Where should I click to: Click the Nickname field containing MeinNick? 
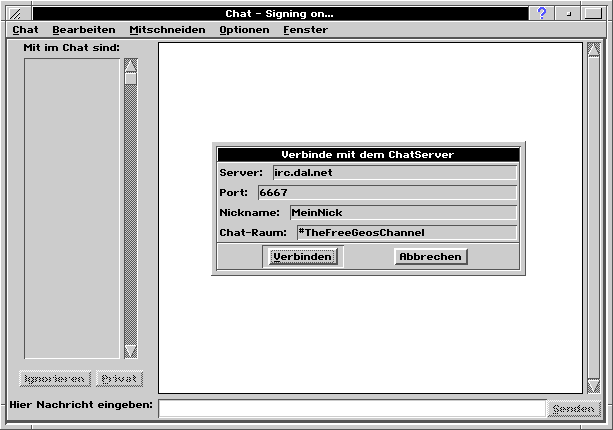(402, 212)
